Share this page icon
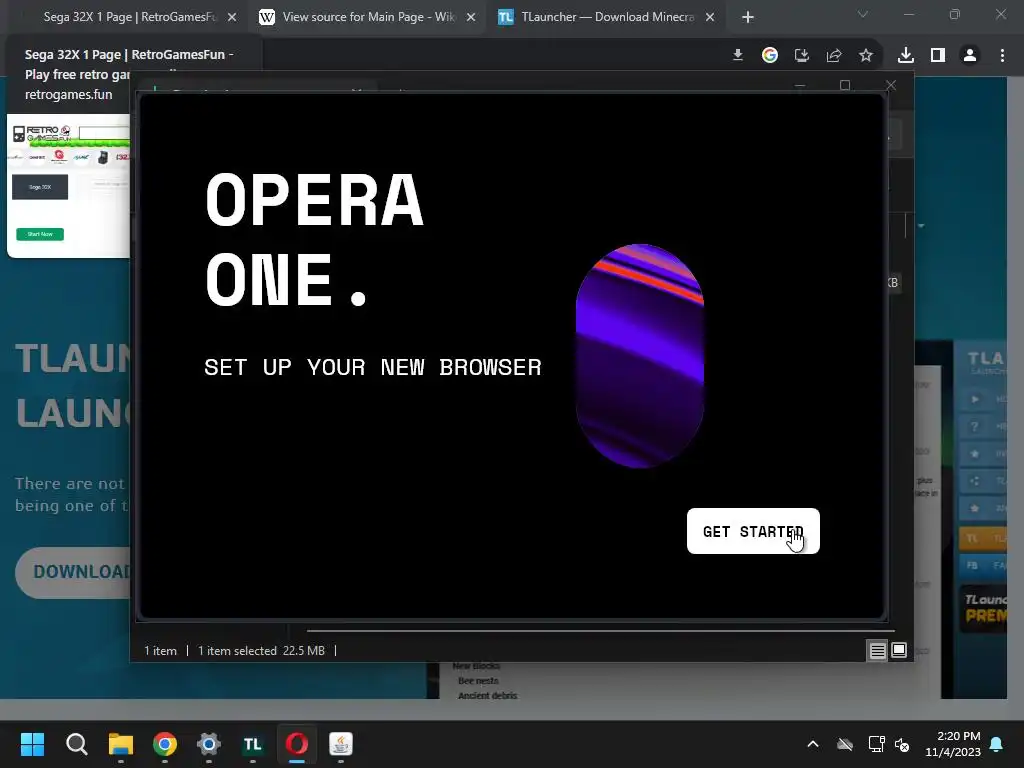Viewport: 1024px width, 768px height. point(834,56)
